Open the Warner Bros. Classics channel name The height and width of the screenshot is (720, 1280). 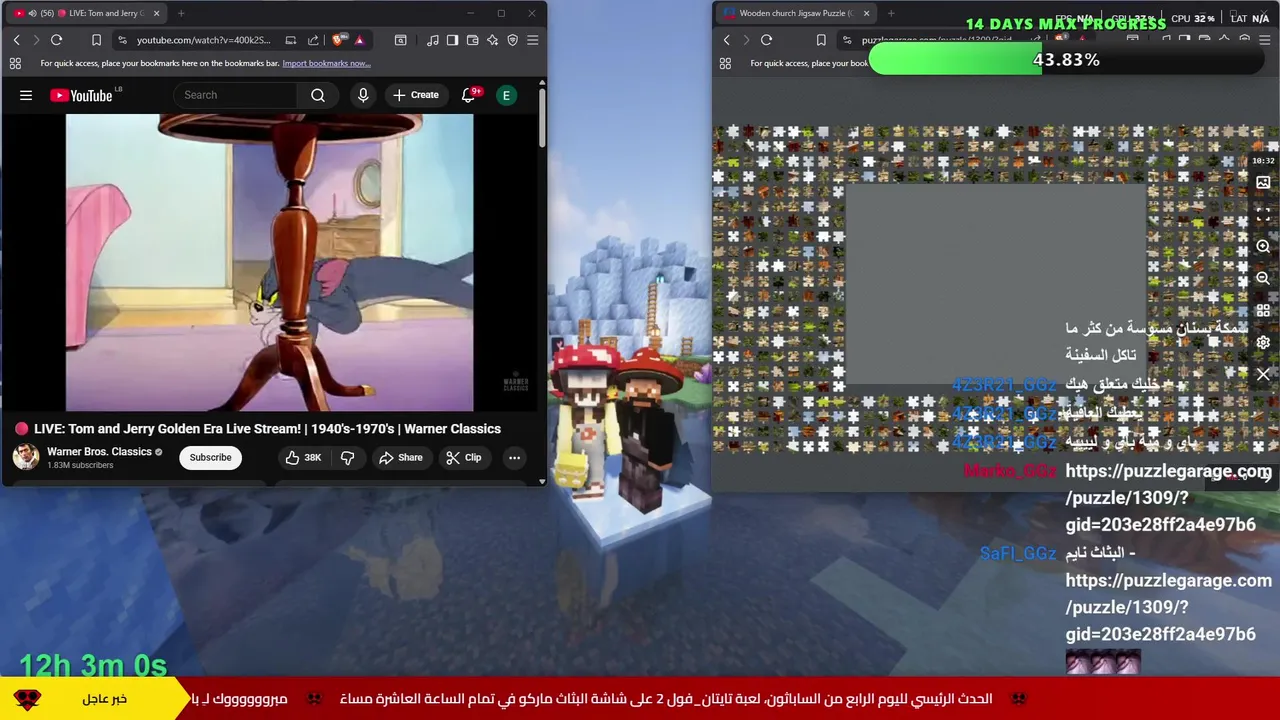[x=99, y=452]
